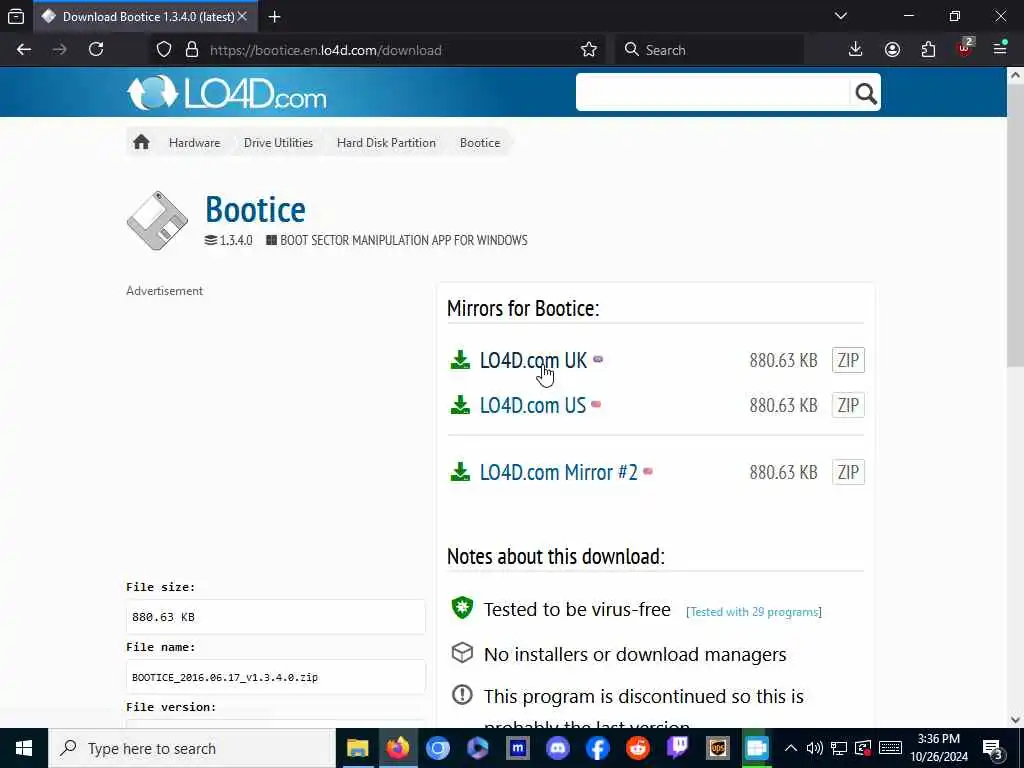The height and width of the screenshot is (768, 1024).
Task: Click the download arrow icon beside Mirror #2
Action: tap(460, 472)
